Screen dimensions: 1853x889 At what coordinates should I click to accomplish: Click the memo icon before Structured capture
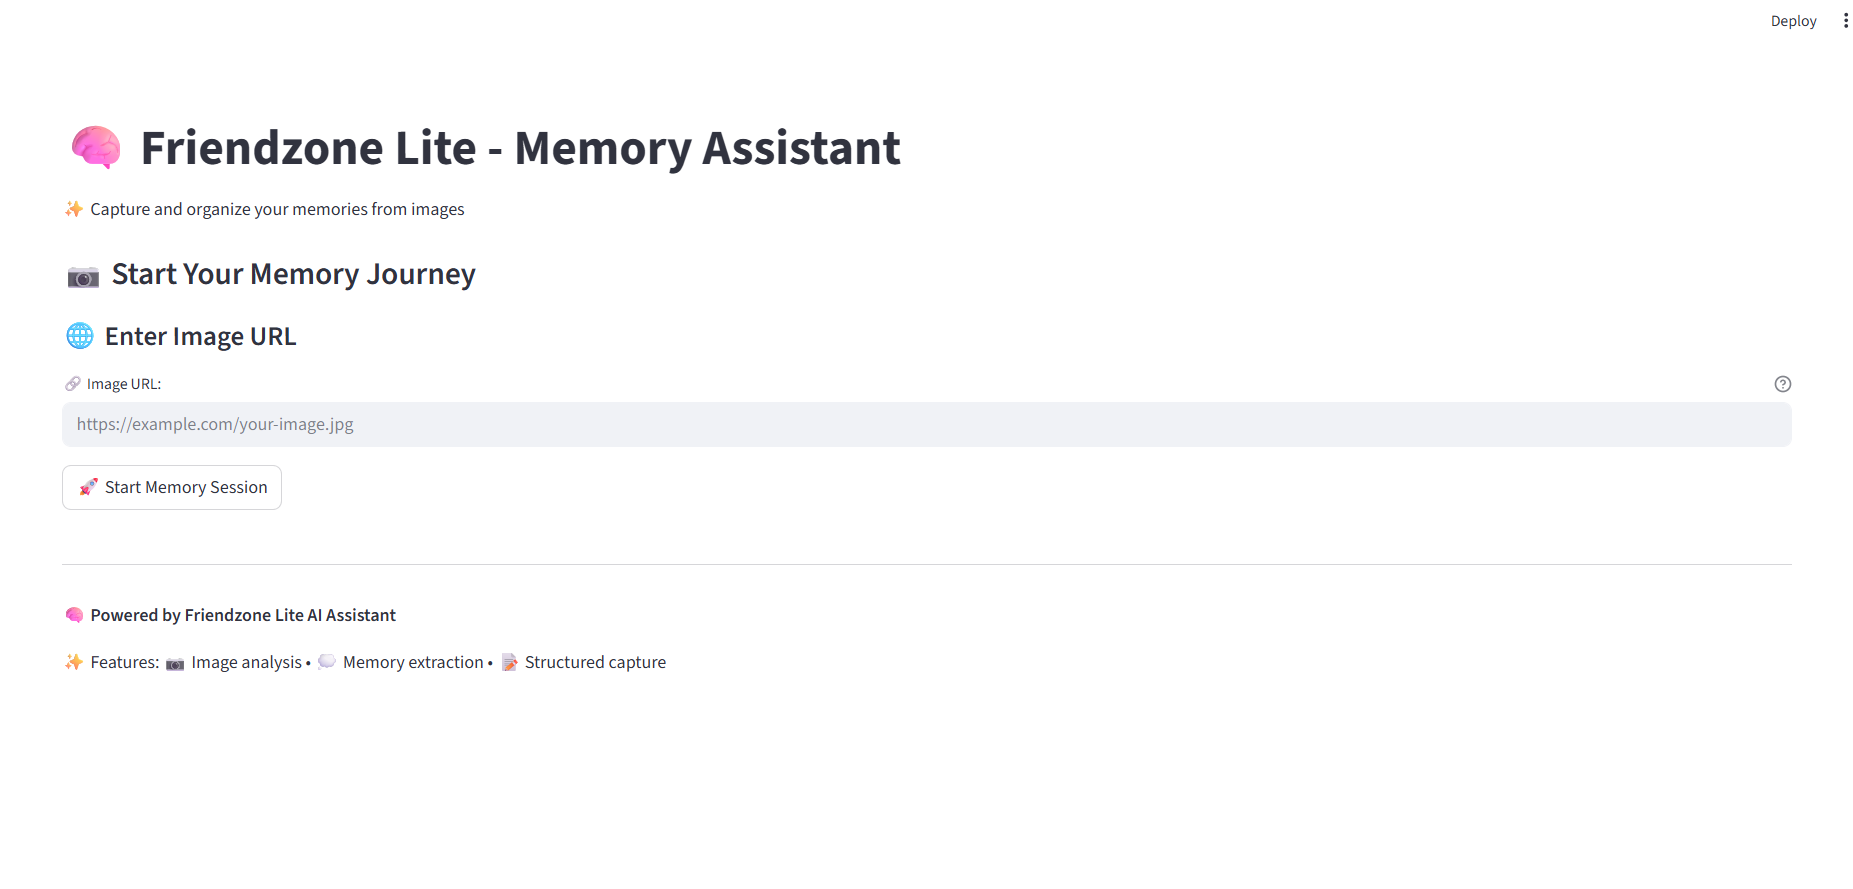click(509, 662)
